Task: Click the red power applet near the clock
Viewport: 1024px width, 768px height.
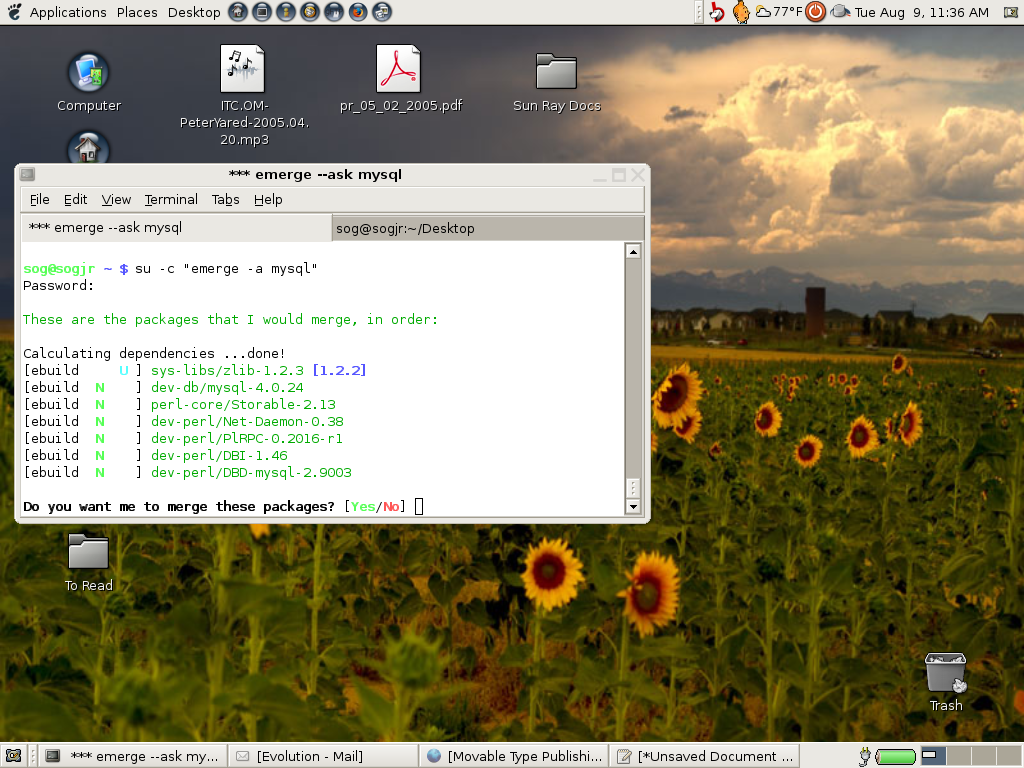Action: (x=816, y=12)
